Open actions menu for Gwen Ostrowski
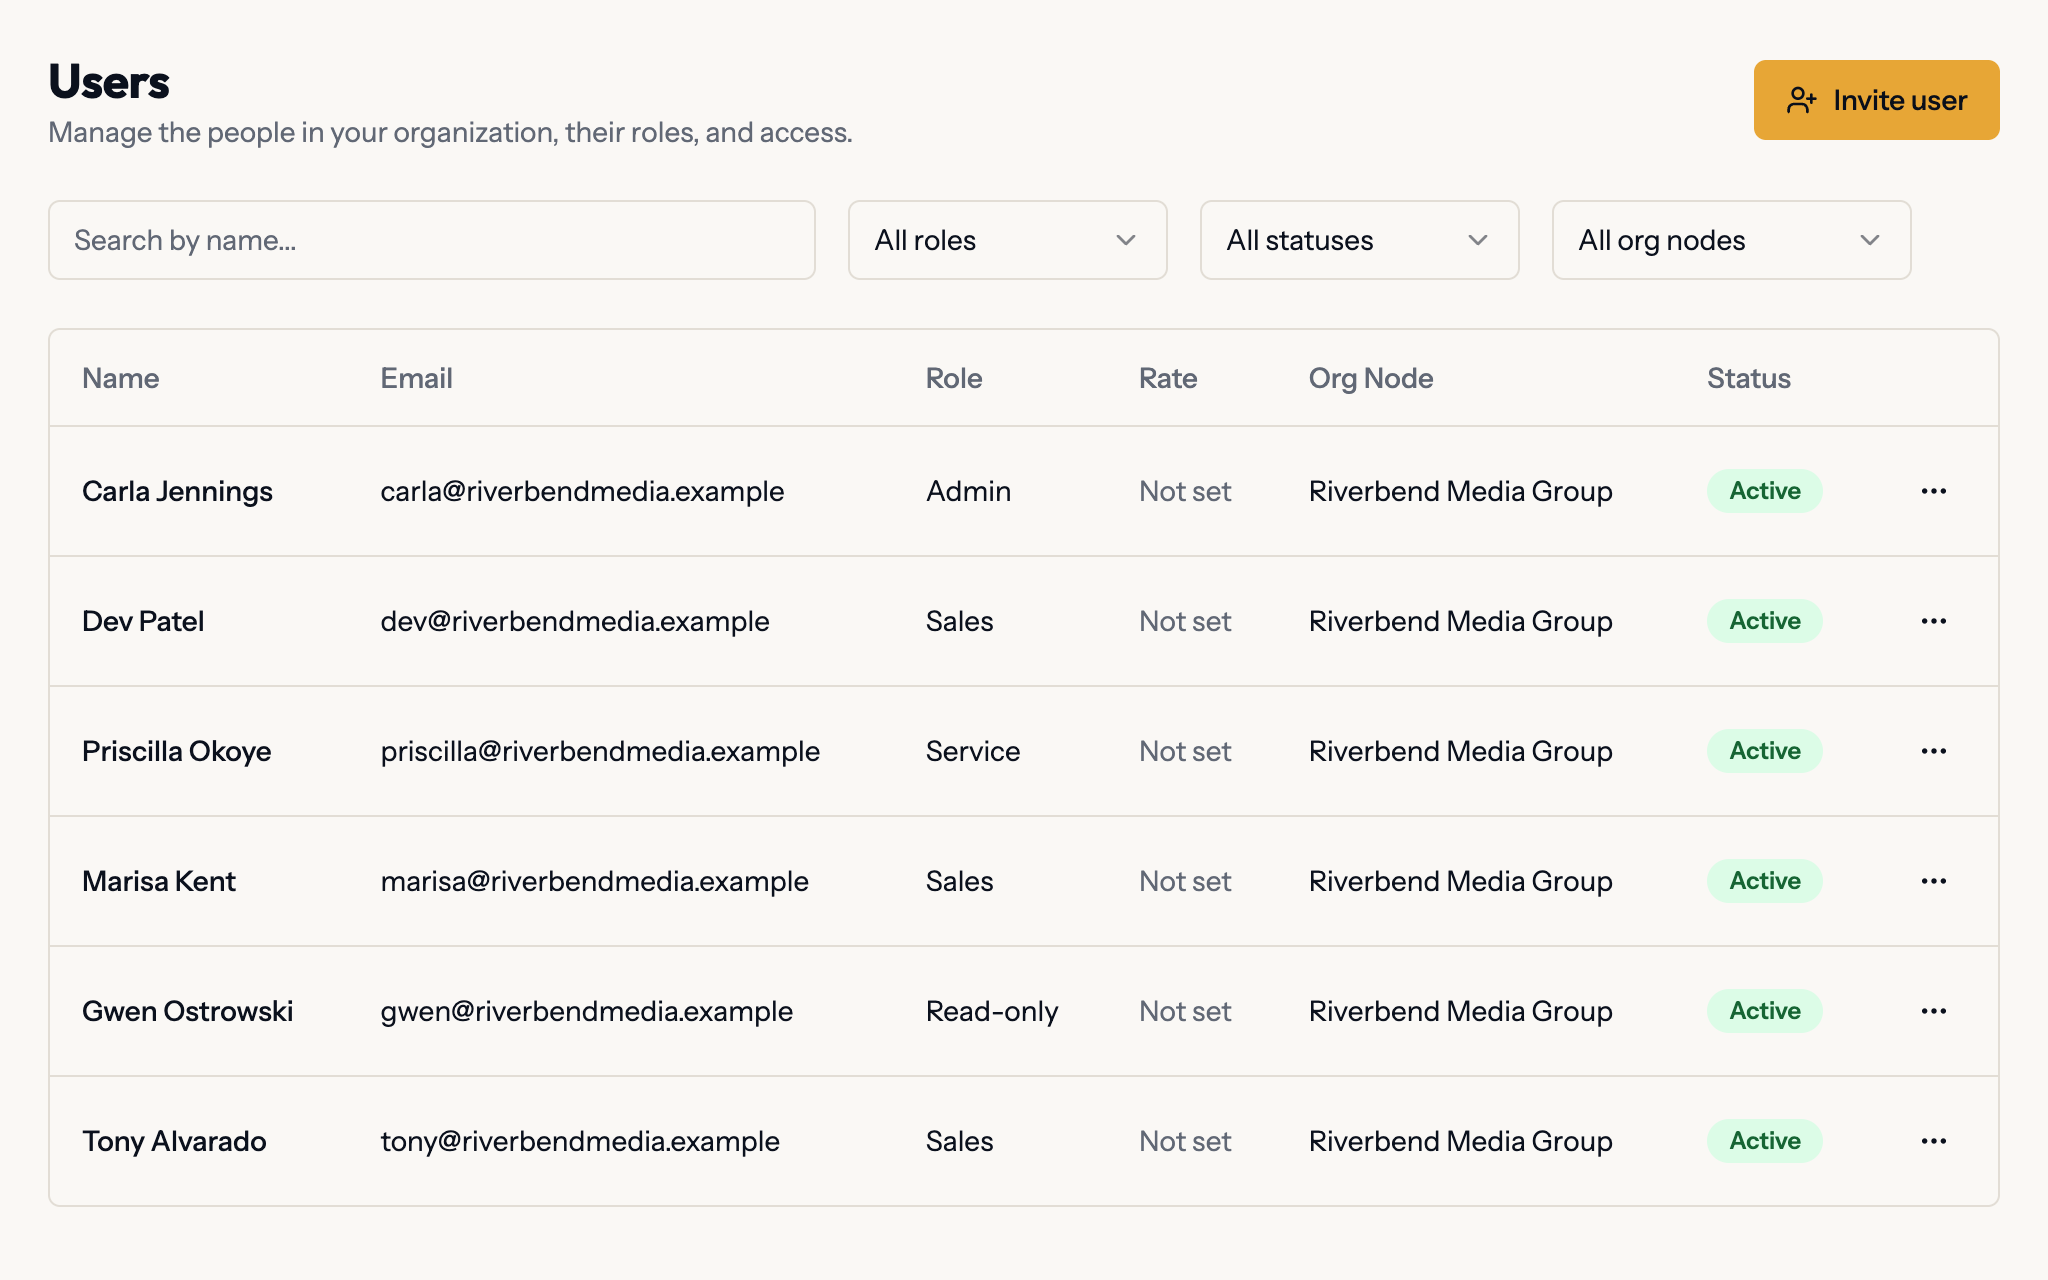The image size is (2048, 1280). pyautogui.click(x=1933, y=1011)
